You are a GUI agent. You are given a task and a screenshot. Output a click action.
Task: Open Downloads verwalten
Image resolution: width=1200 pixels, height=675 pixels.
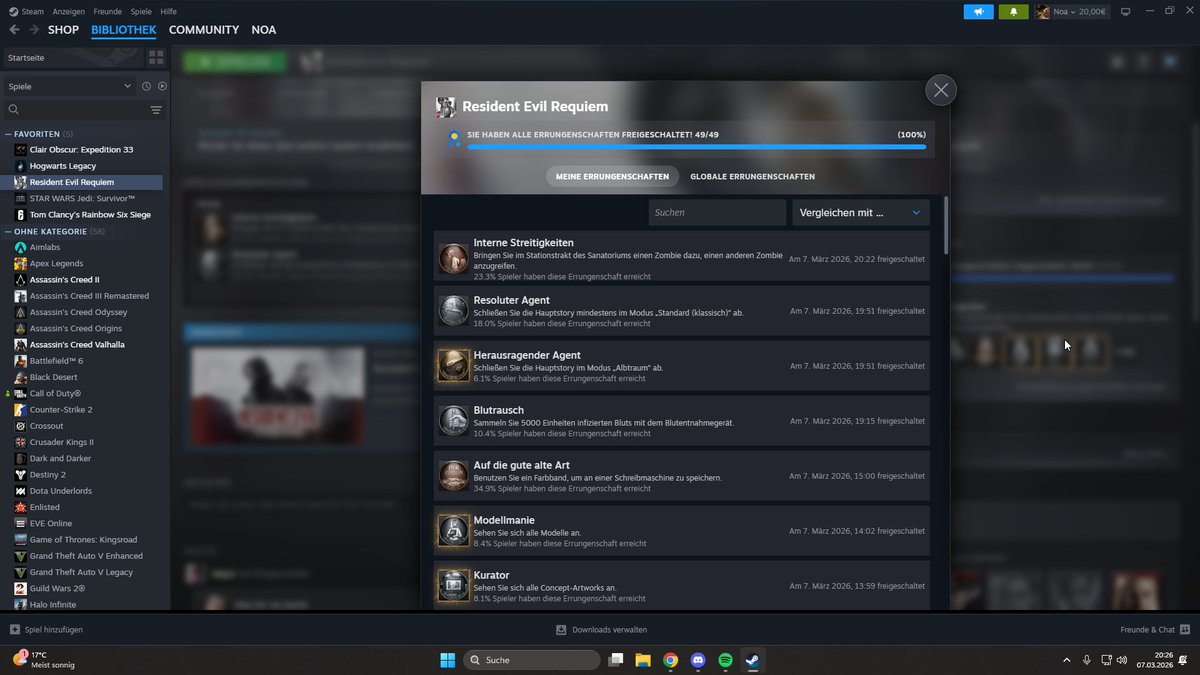(x=602, y=630)
